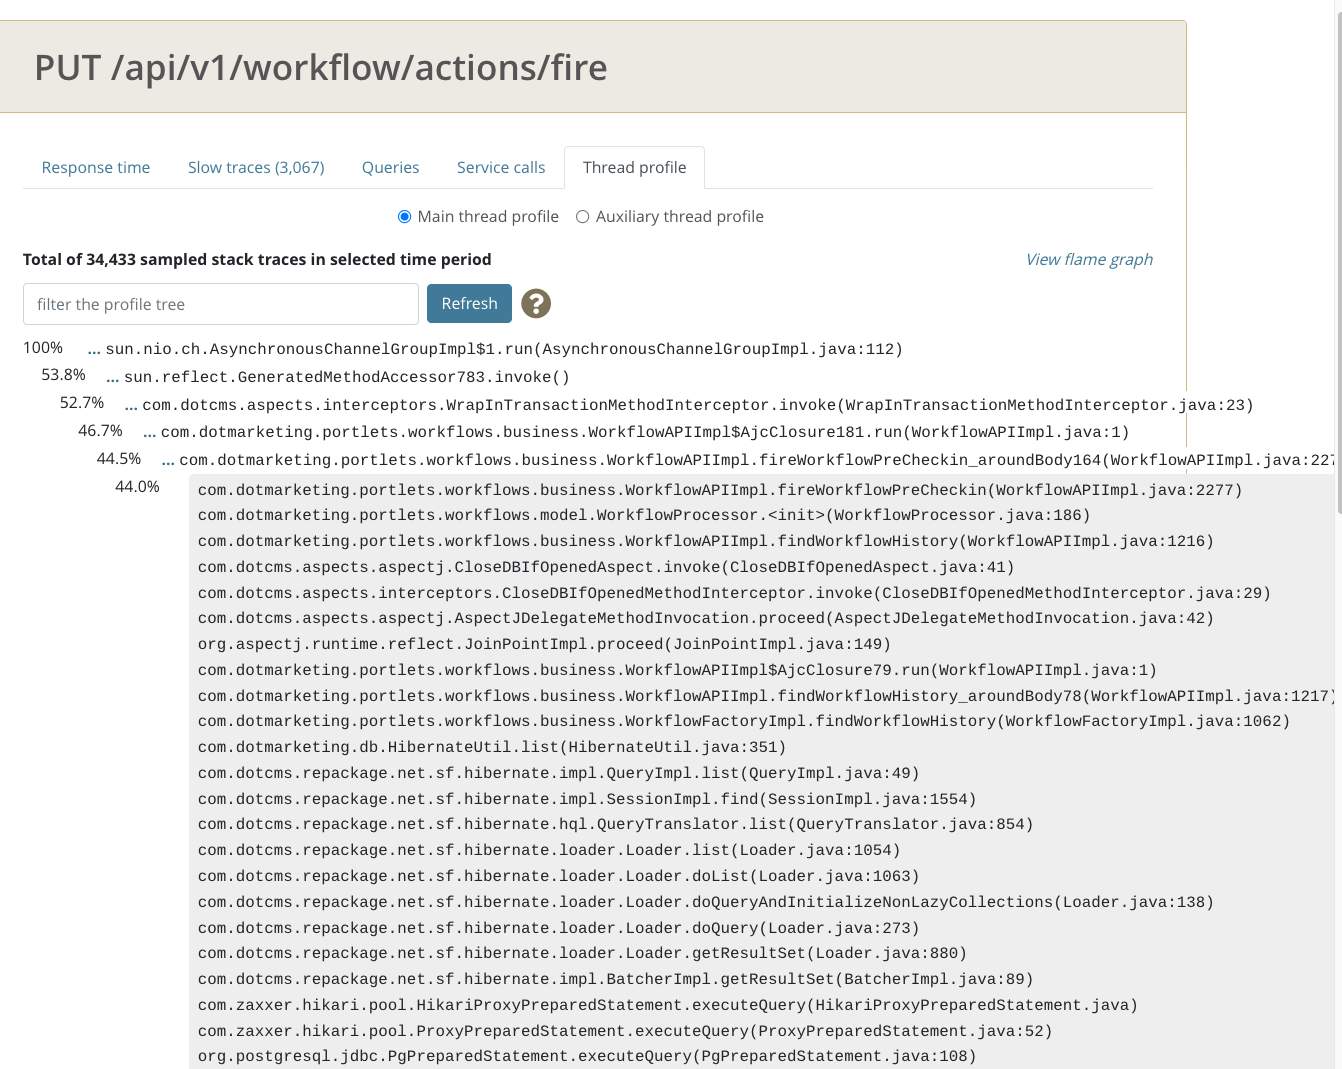Screen dimensions: 1342x1069
Task: Select the Thread profile tab
Action: pos(634,167)
